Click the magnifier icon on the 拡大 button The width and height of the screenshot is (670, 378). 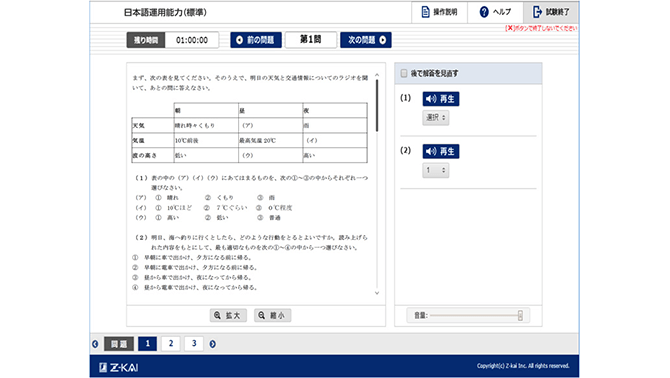pos(217,316)
